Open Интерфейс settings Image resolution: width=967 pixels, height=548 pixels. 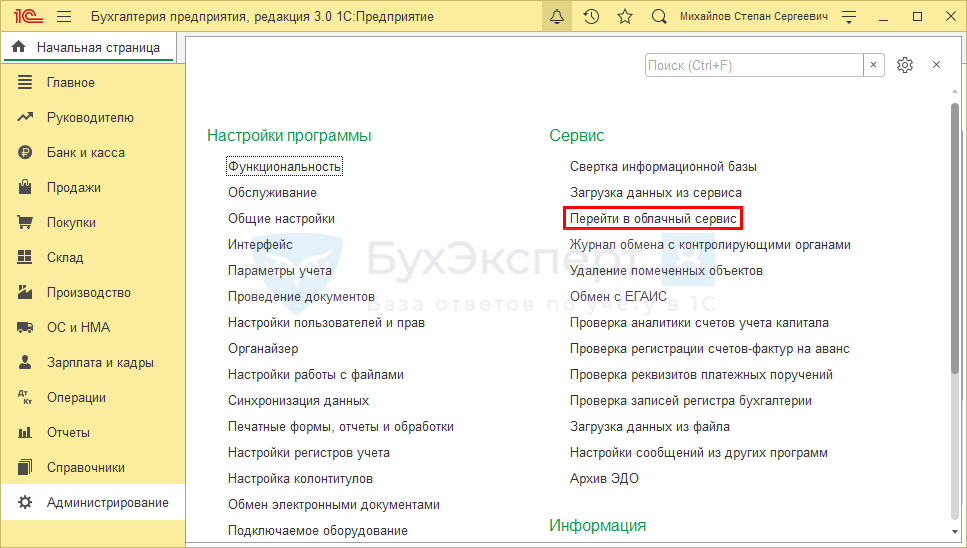pyautogui.click(x=260, y=245)
